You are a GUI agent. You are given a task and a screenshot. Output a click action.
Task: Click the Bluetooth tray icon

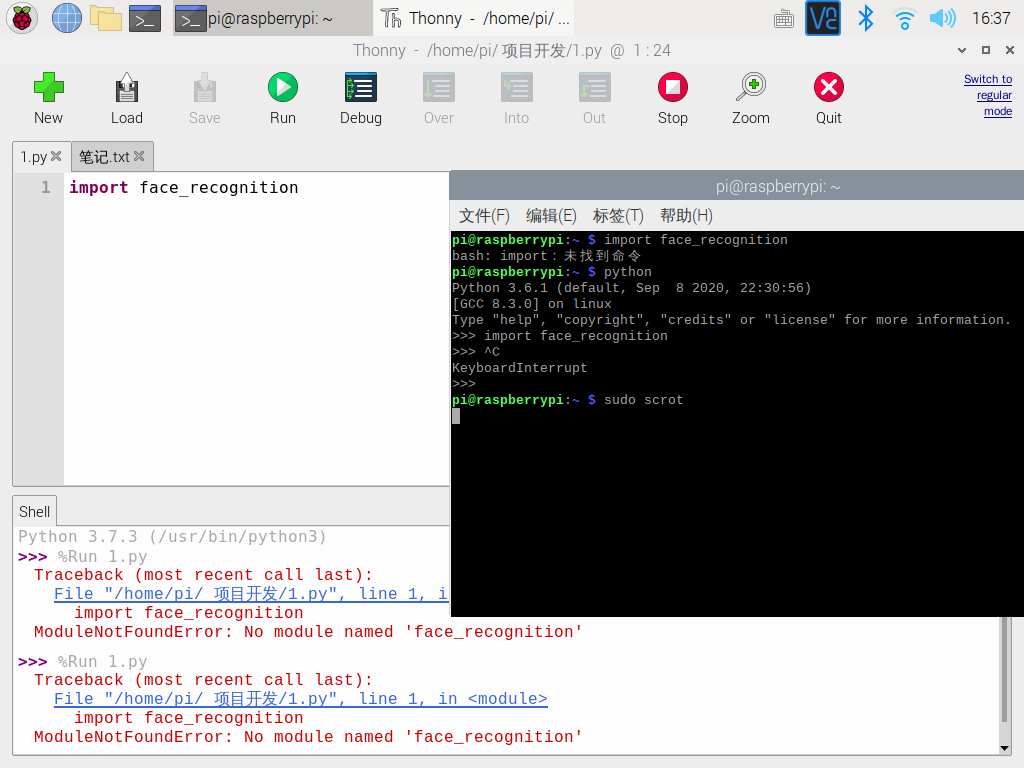click(865, 18)
